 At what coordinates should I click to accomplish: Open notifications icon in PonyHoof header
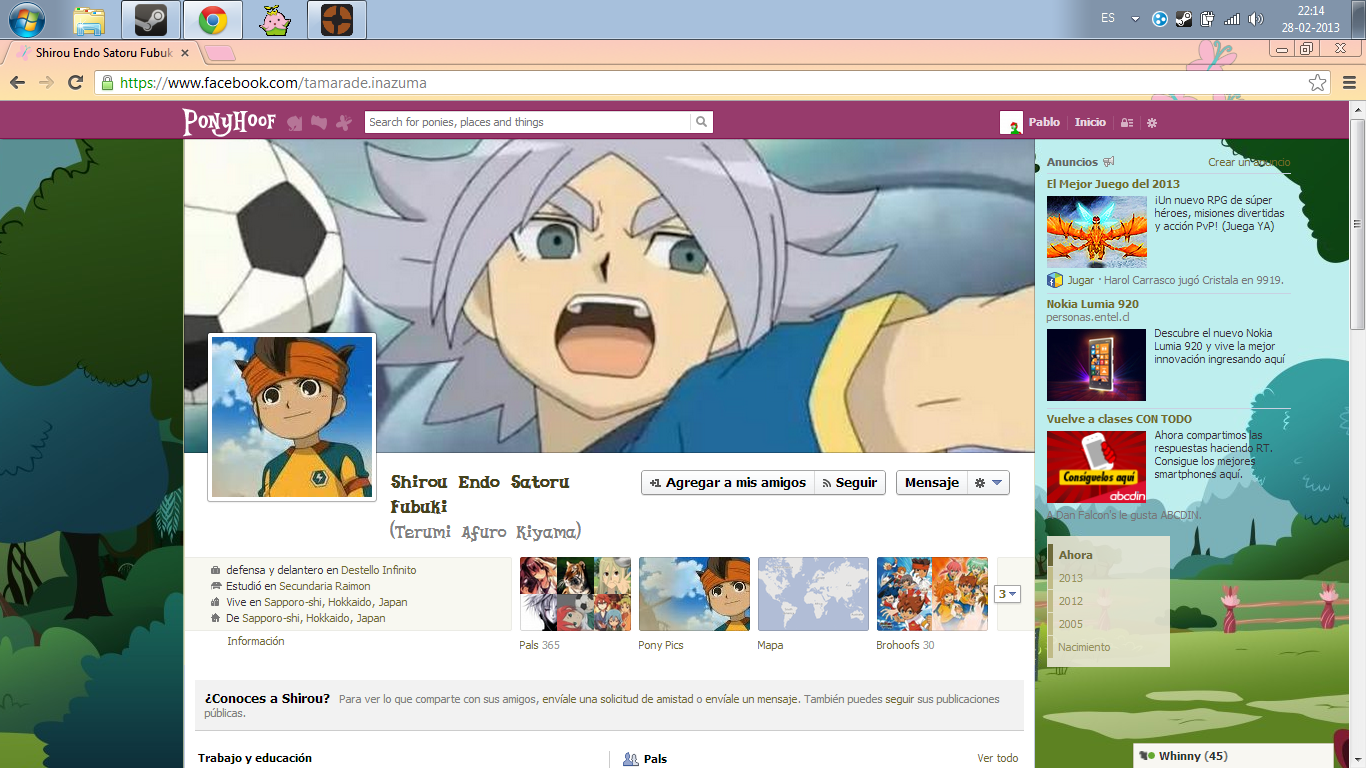[x=344, y=123]
